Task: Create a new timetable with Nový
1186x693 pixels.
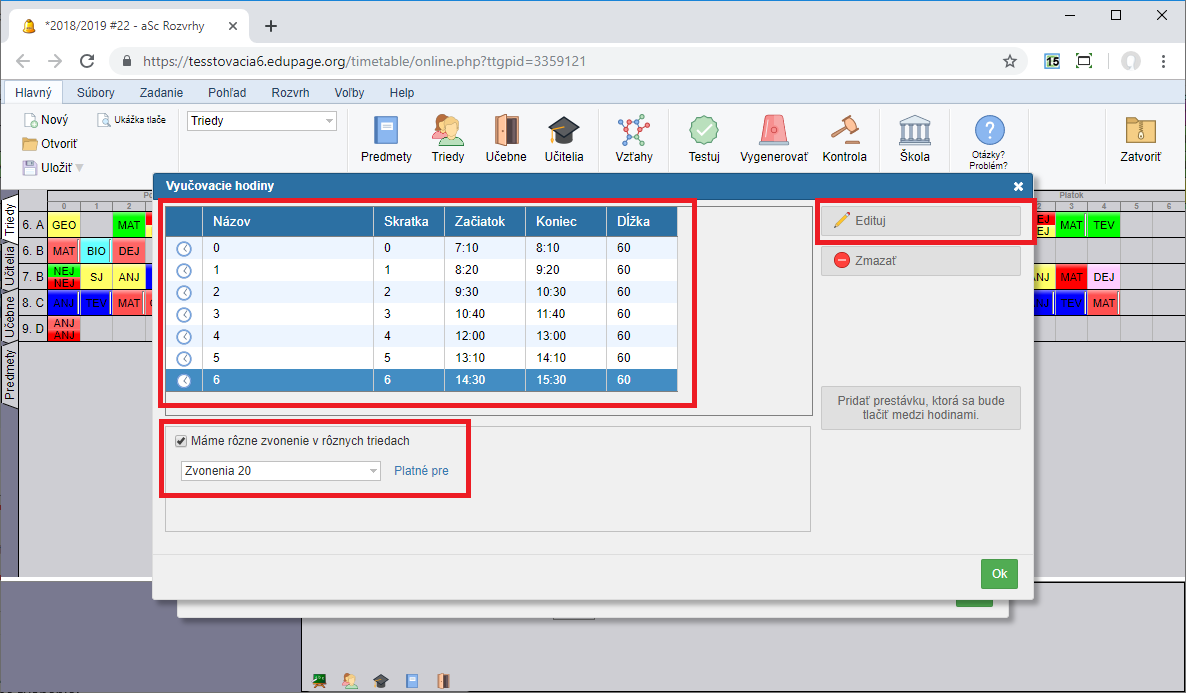Action: [x=46, y=120]
